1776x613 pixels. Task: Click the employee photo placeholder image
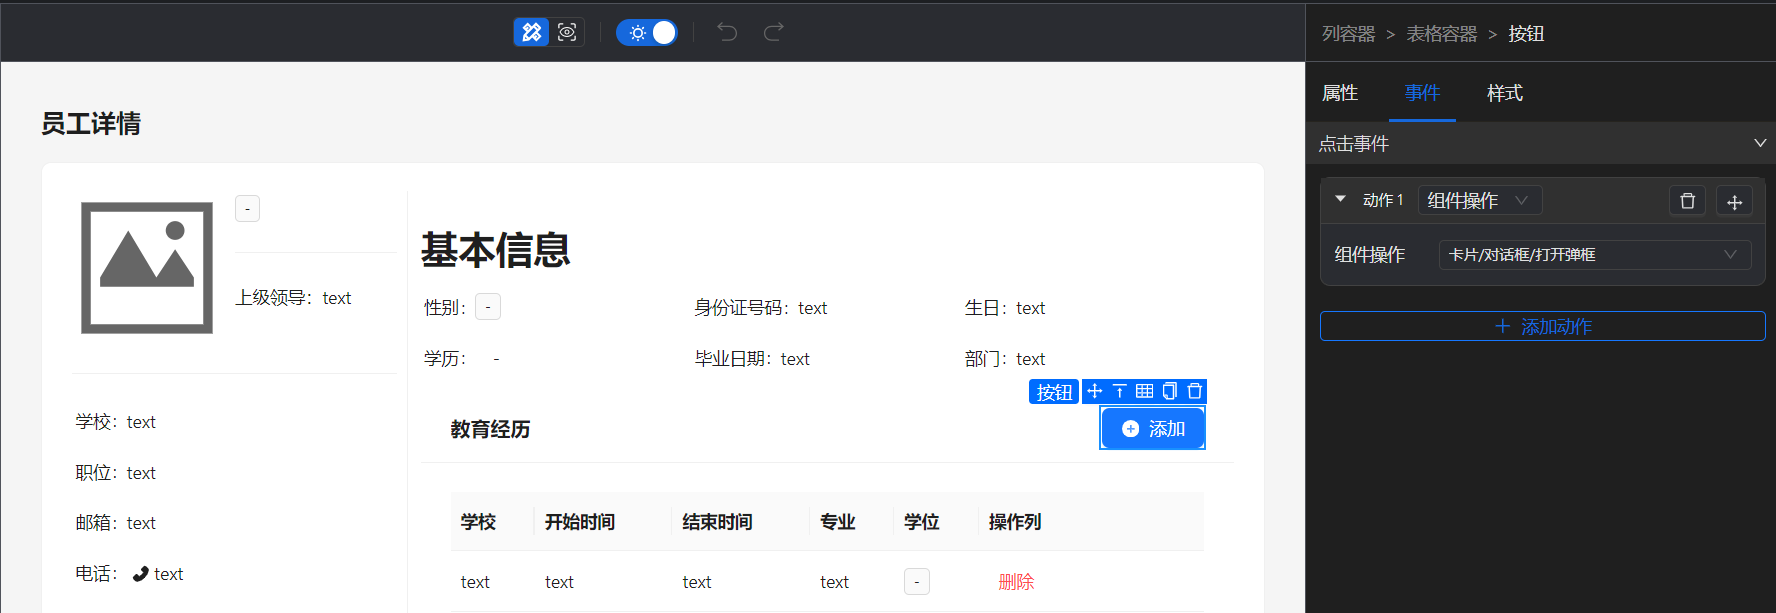(x=147, y=268)
